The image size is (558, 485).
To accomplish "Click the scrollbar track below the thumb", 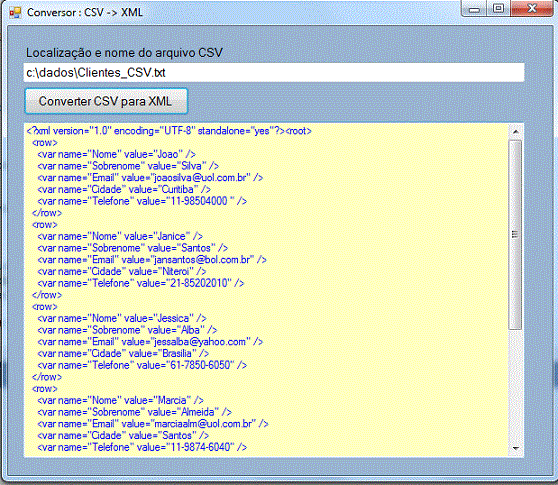I will point(515,385).
